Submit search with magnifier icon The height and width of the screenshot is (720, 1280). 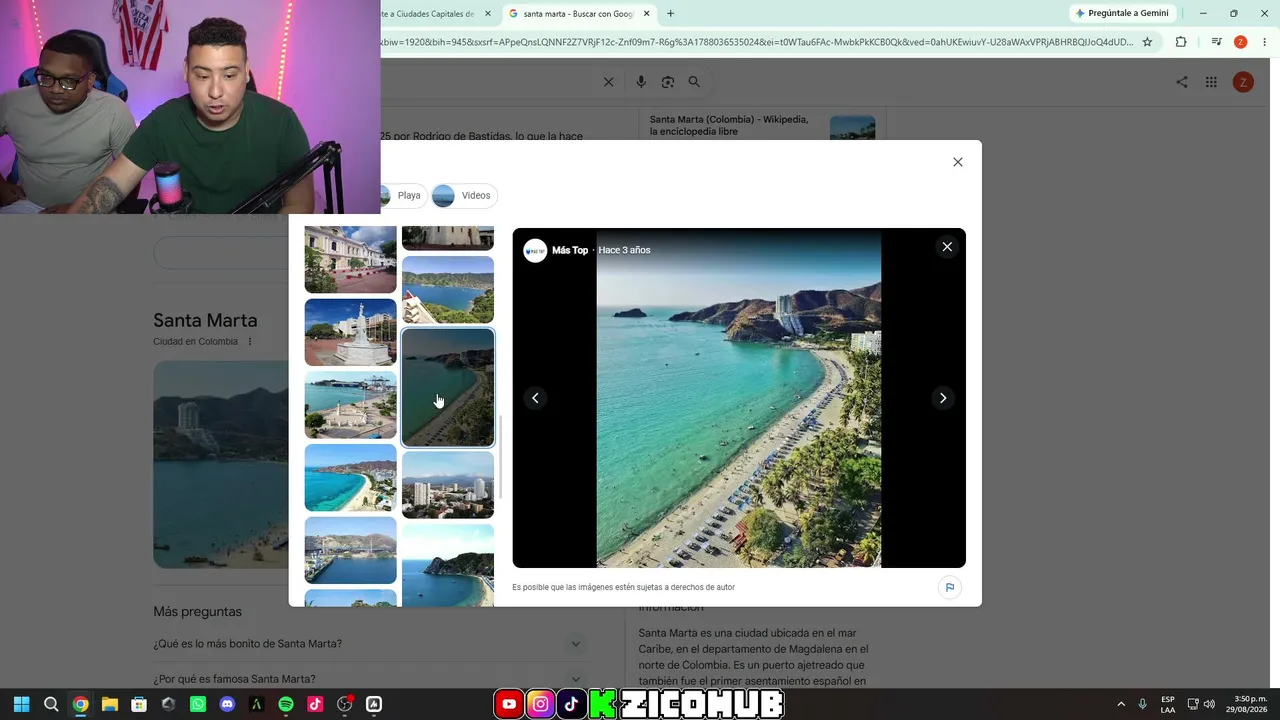pyautogui.click(x=694, y=82)
